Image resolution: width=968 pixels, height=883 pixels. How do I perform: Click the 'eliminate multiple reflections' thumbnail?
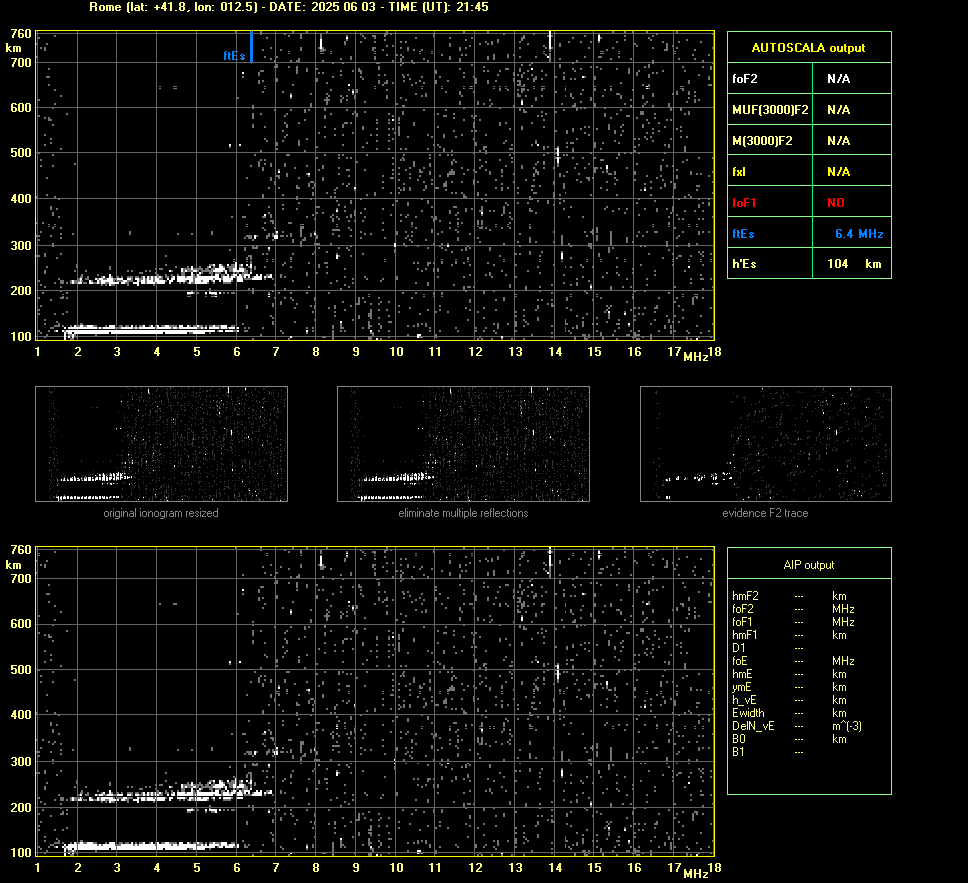click(463, 444)
